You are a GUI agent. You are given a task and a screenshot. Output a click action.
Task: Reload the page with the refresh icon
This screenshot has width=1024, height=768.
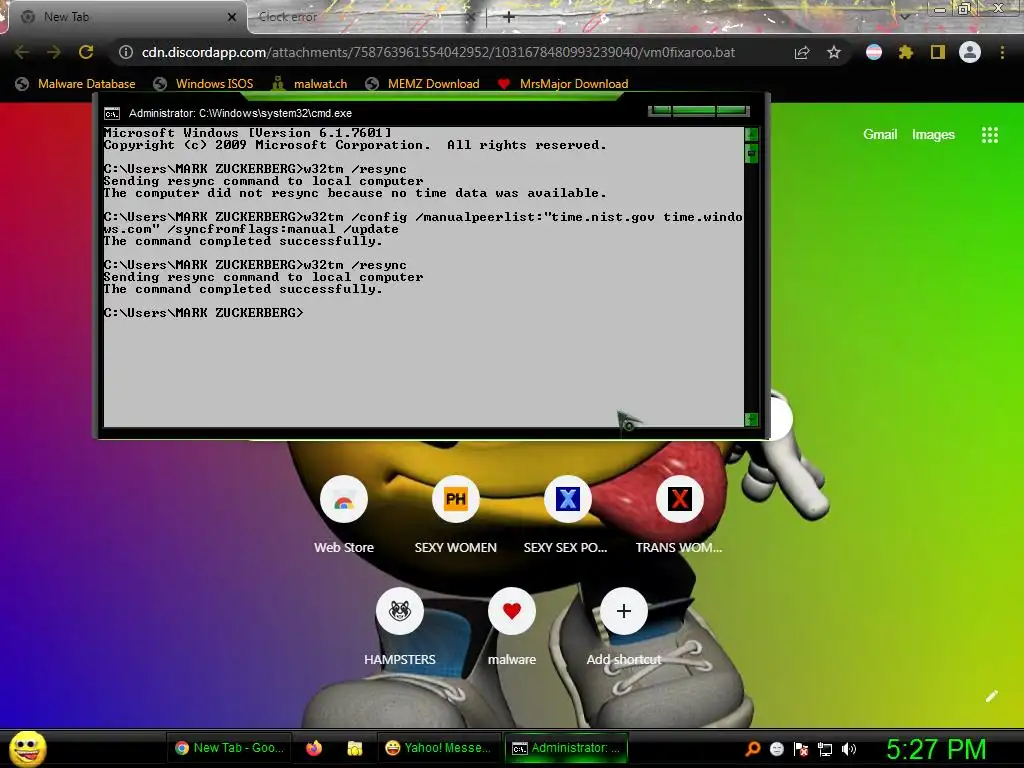(x=86, y=52)
